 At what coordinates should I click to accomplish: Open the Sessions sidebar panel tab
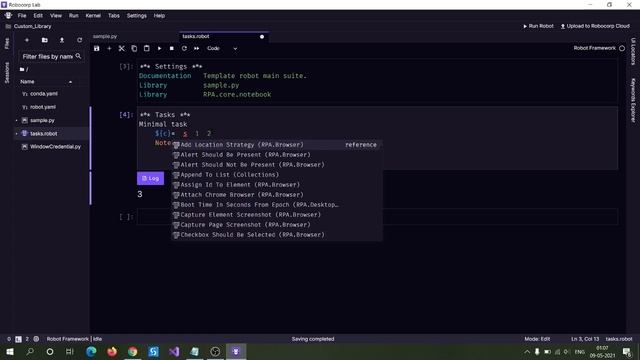(7, 73)
